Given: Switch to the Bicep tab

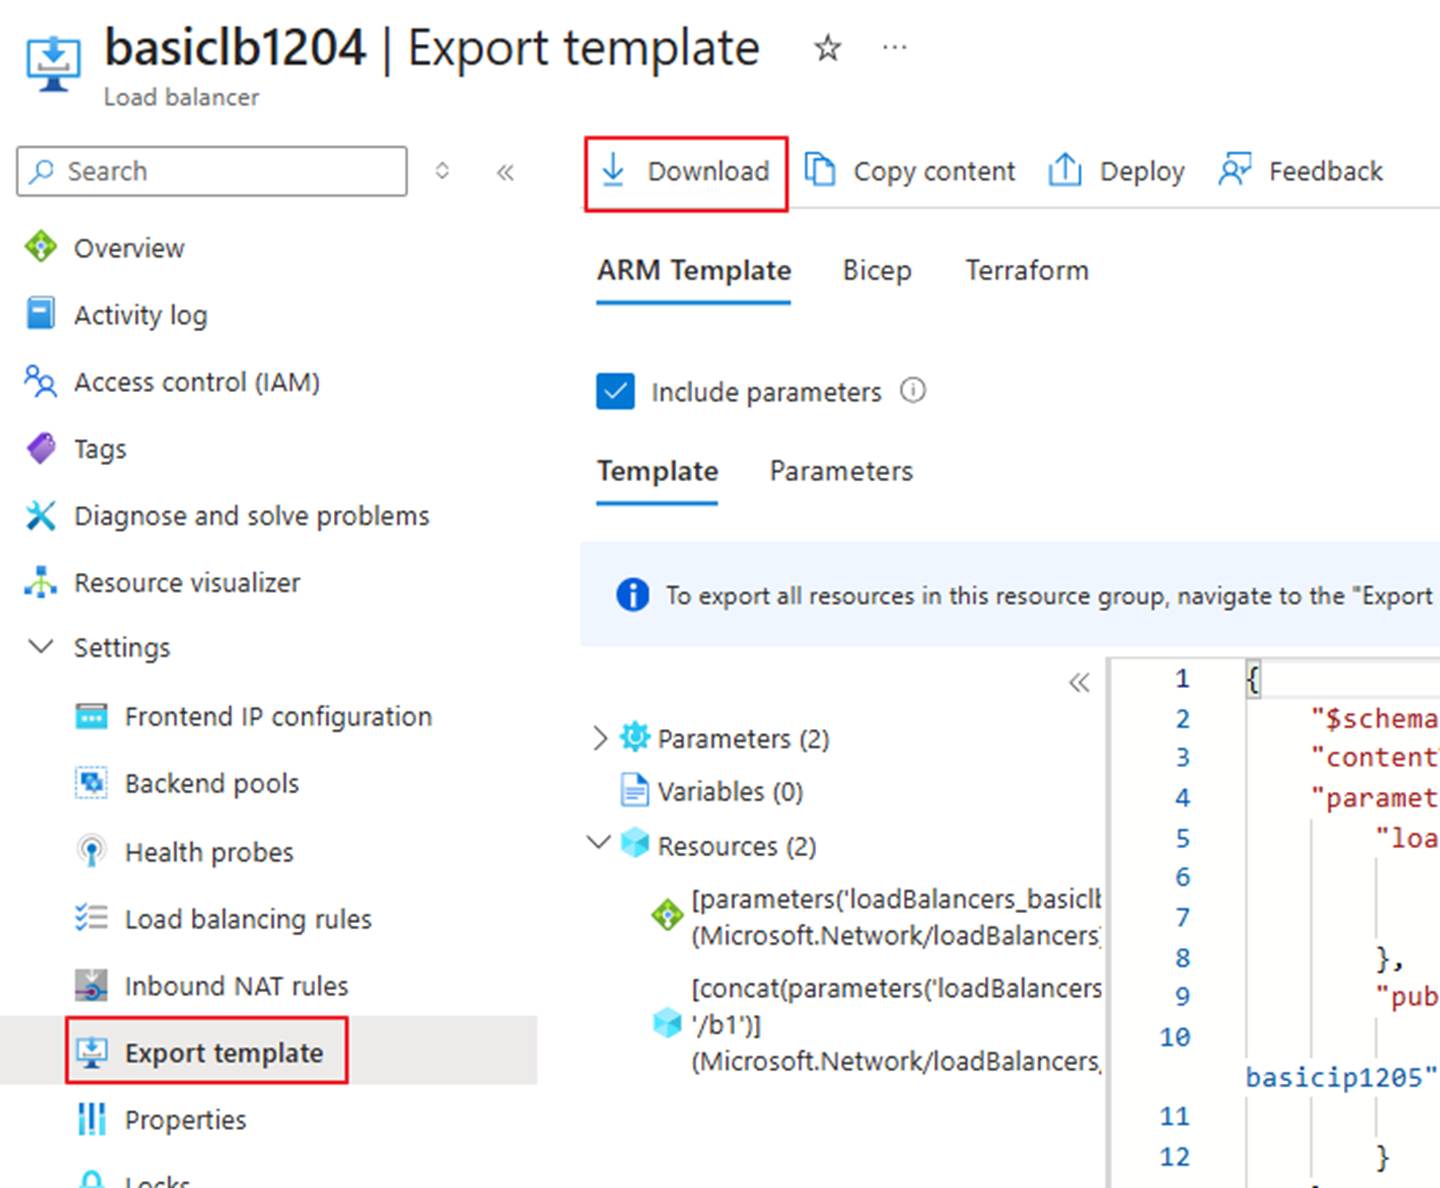Looking at the screenshot, I should tap(876, 271).
